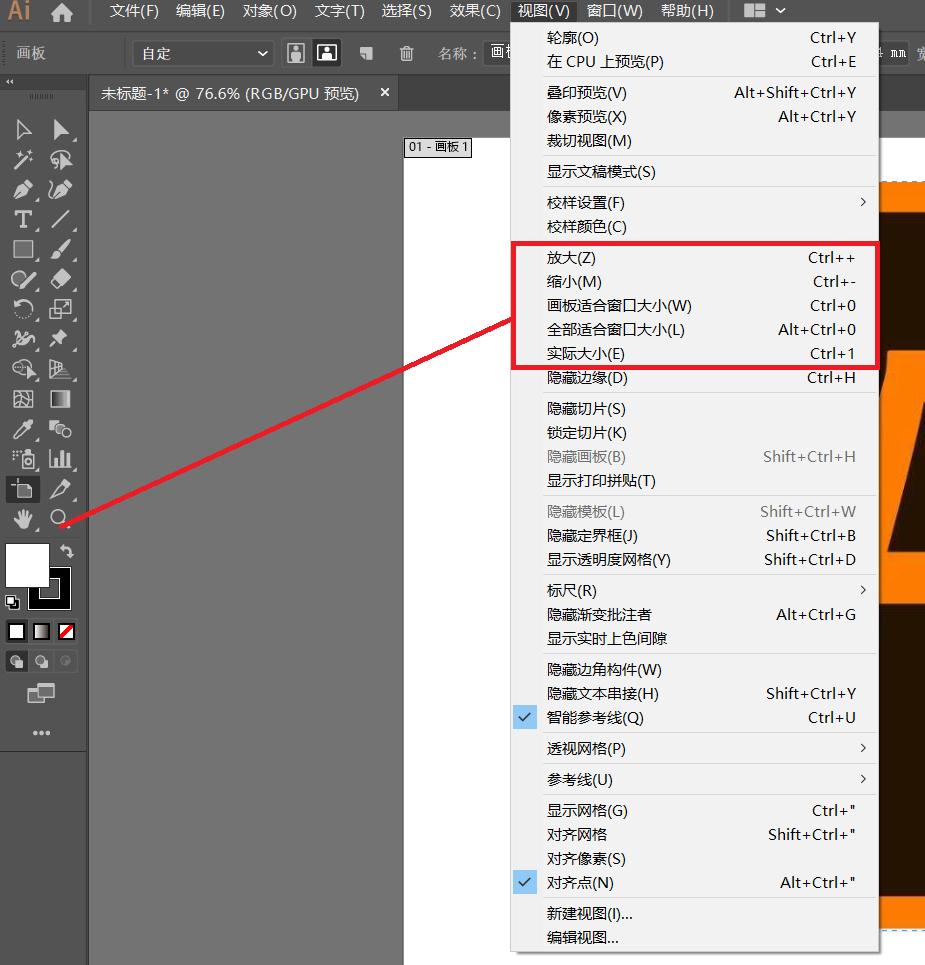The height and width of the screenshot is (965, 925).
Task: Apply the Gradient swatch button
Action: [x=42, y=631]
